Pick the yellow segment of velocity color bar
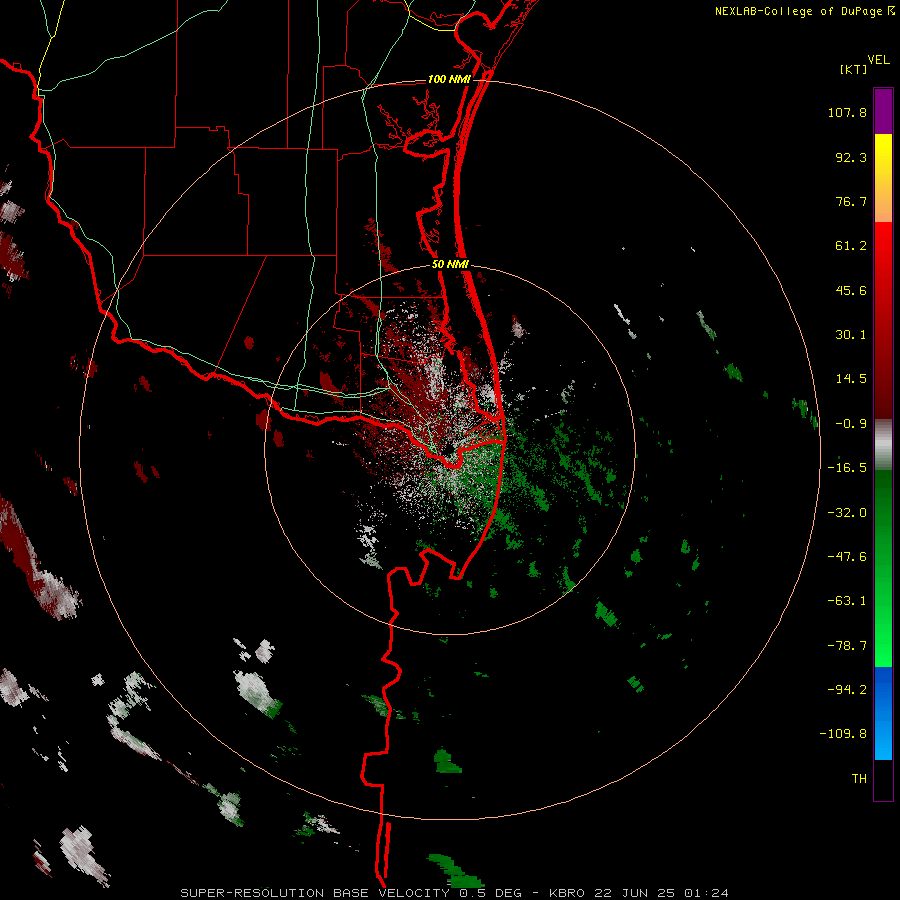Screen dimensions: 900x900 (x=883, y=178)
